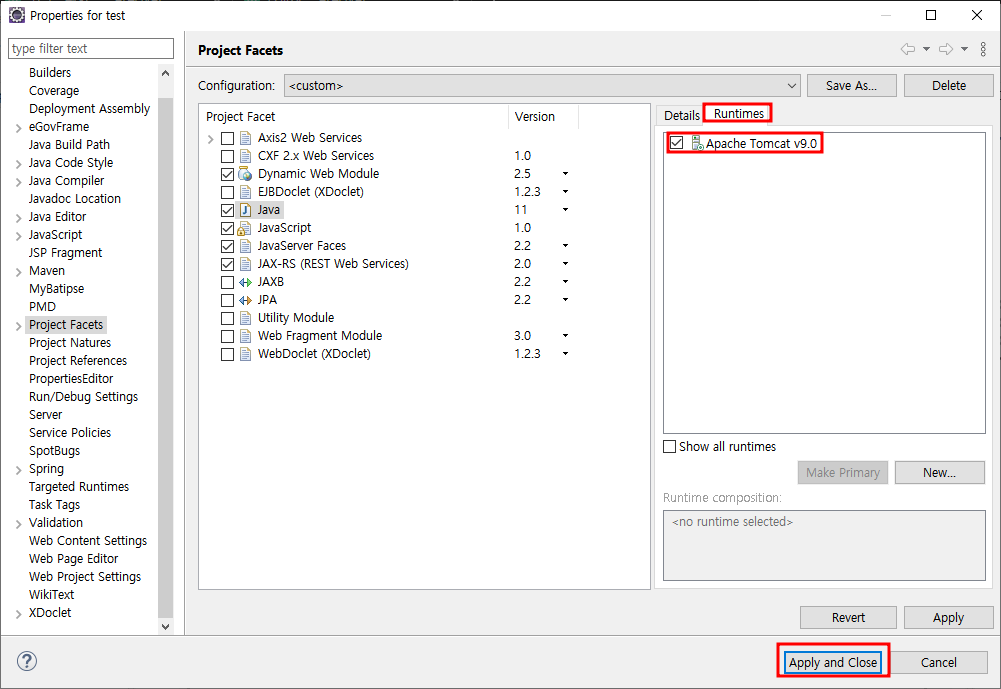Click the Properties window Eclipse icon
The image size is (1001, 689).
click(17, 15)
